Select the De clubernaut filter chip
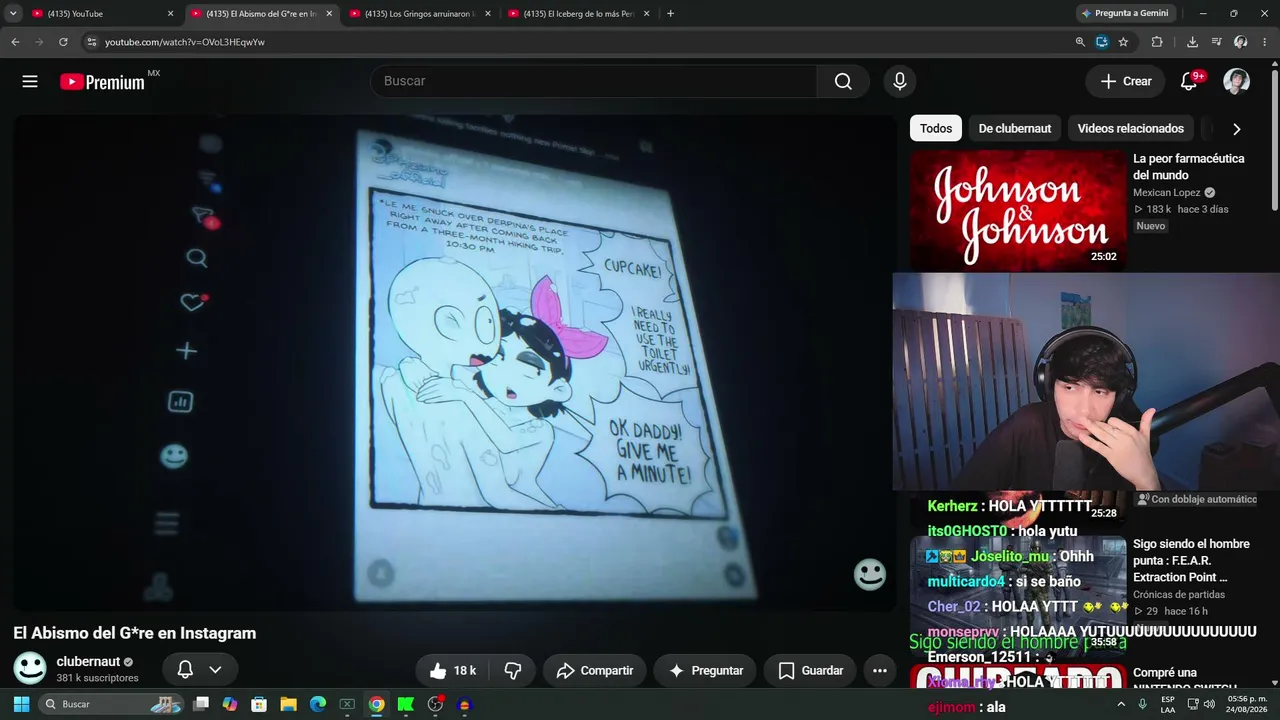 1014,128
